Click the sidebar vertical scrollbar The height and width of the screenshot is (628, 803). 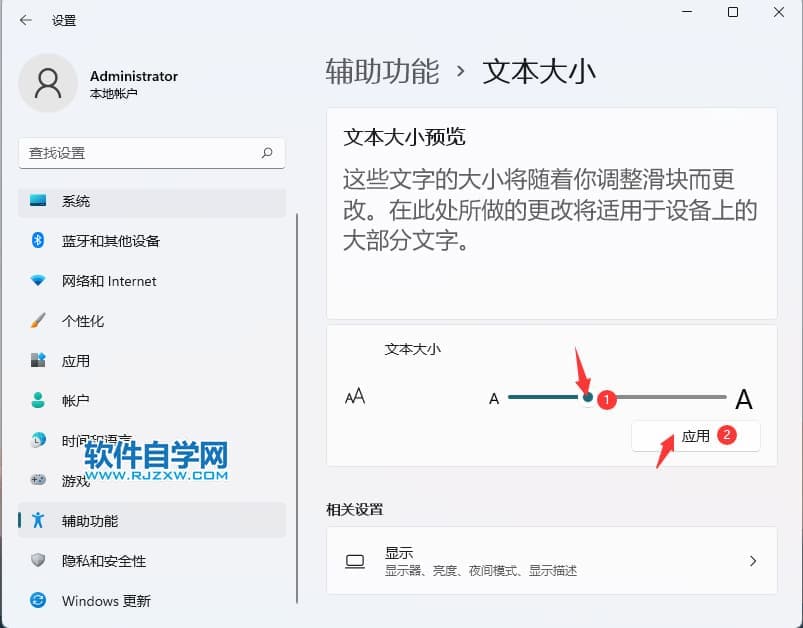pos(297,400)
